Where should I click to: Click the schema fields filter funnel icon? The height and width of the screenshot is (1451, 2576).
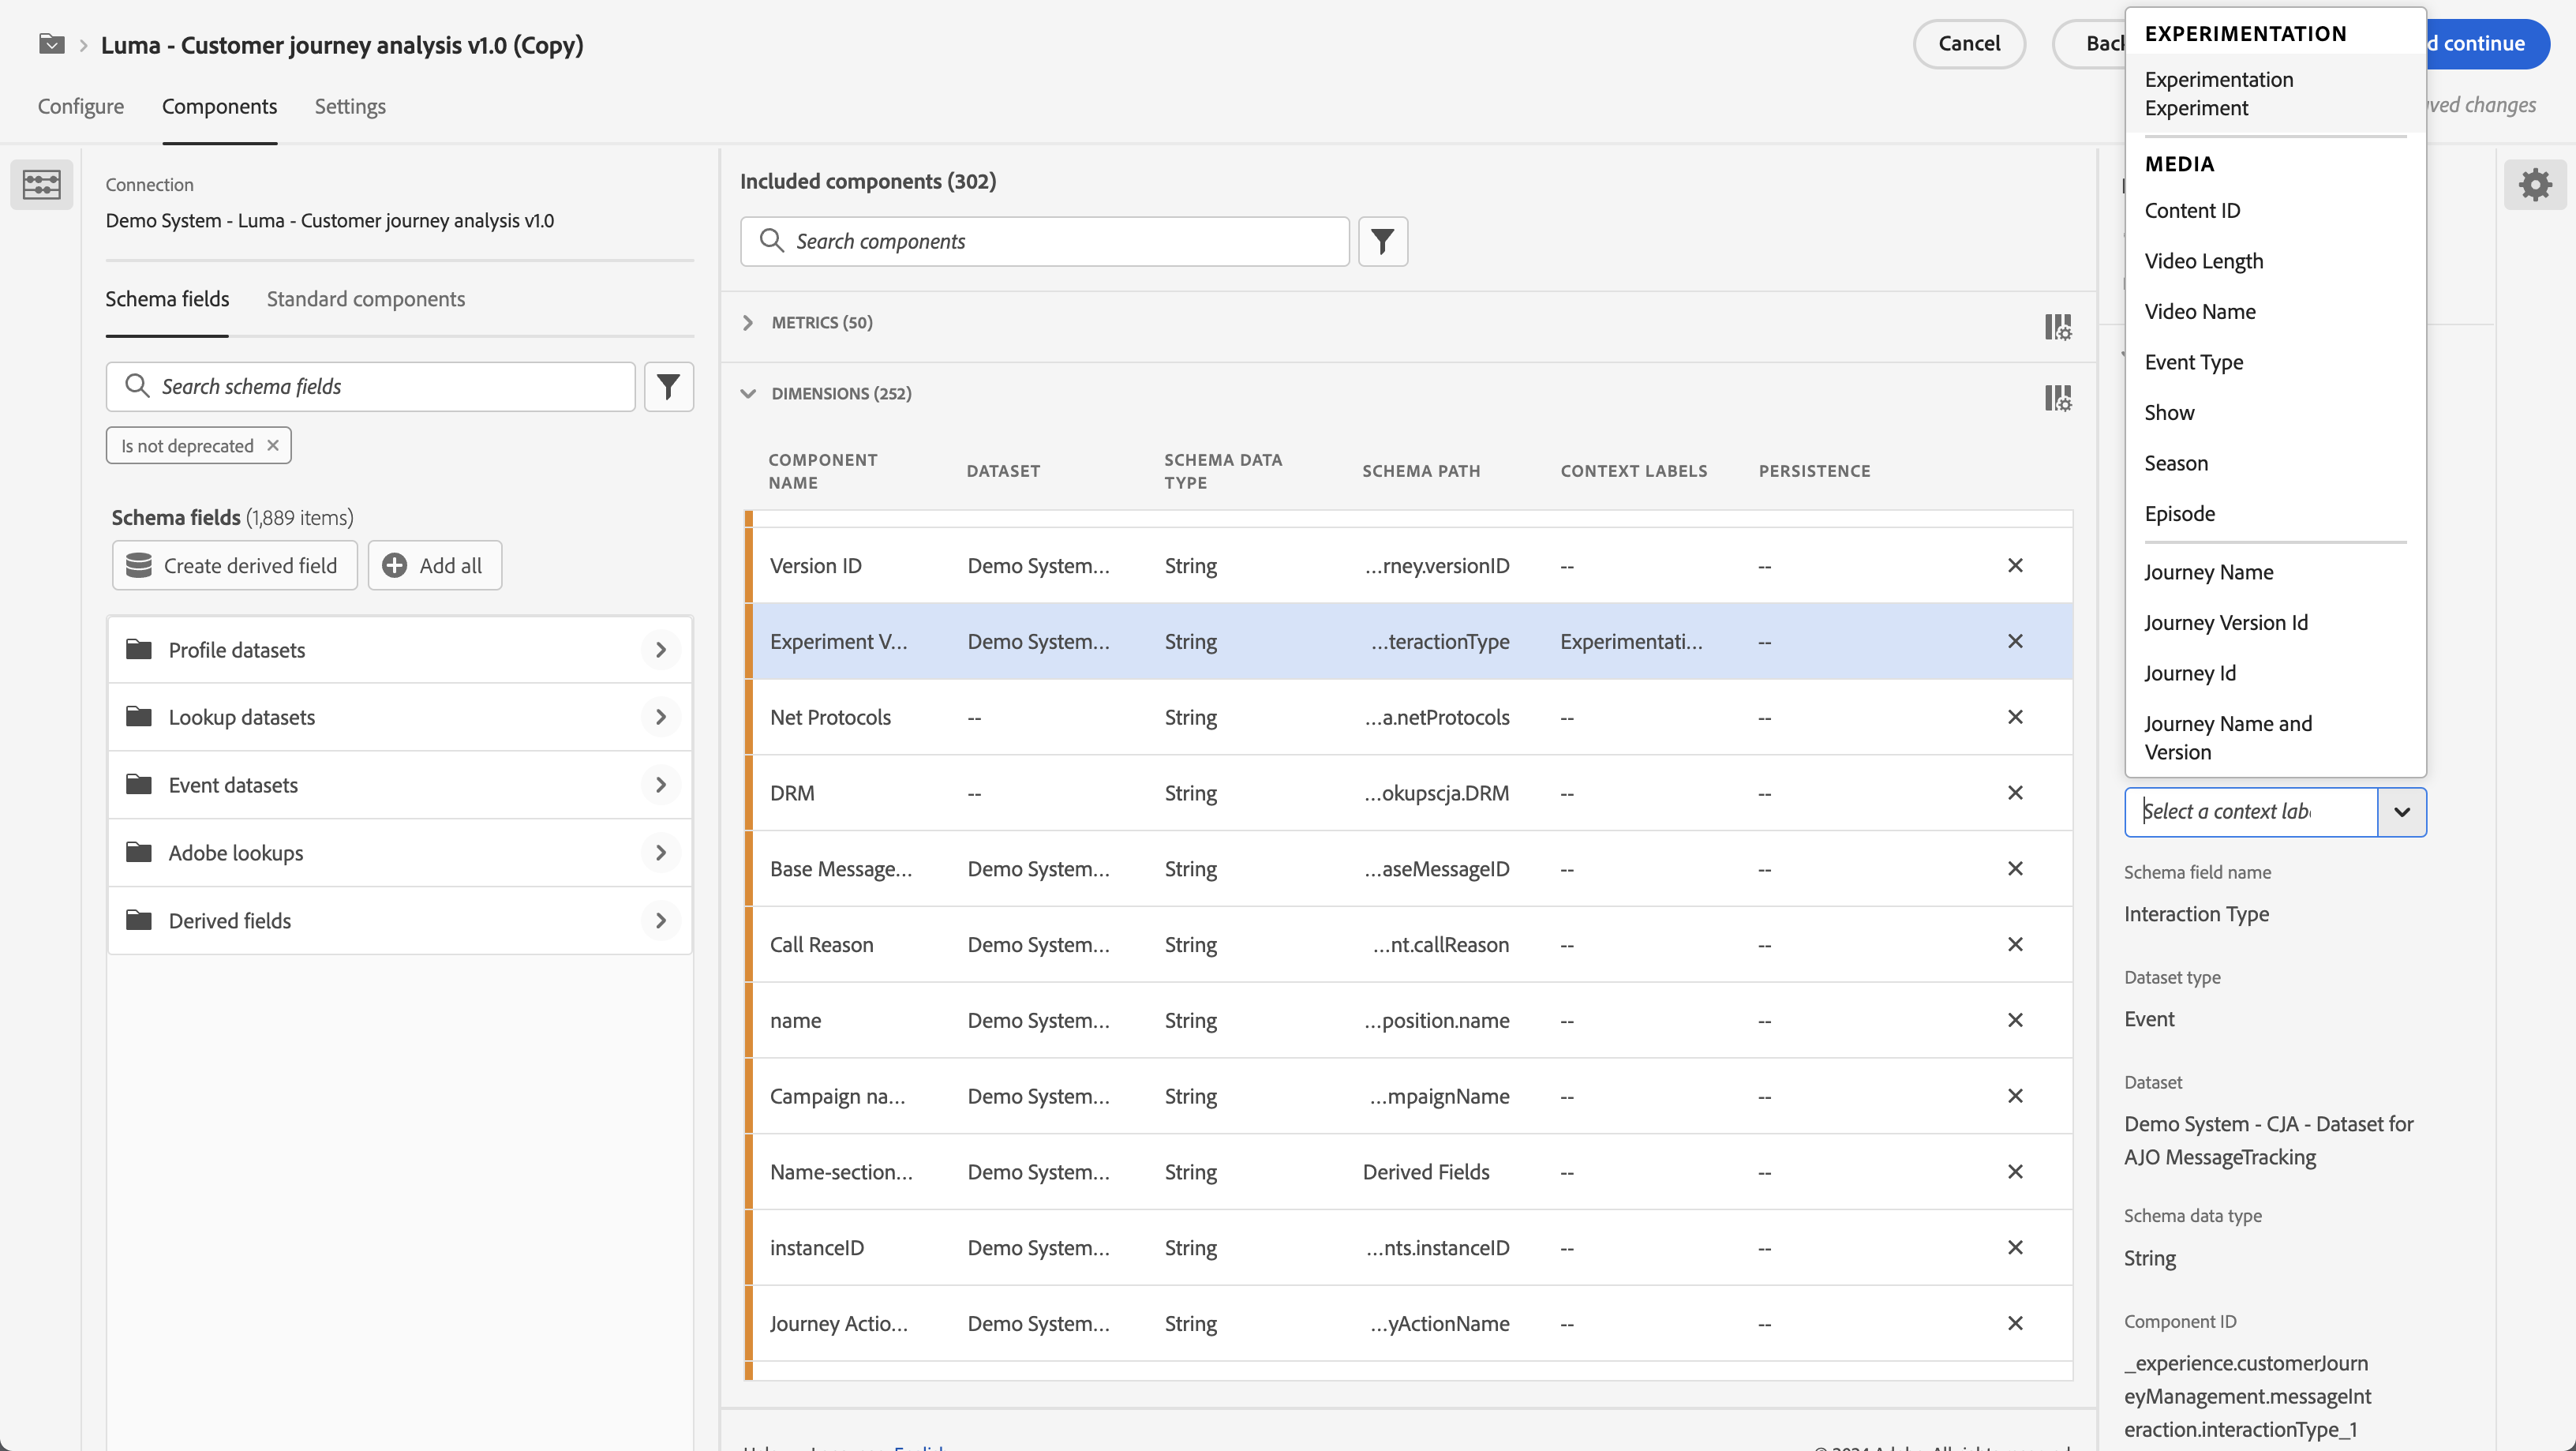click(668, 386)
